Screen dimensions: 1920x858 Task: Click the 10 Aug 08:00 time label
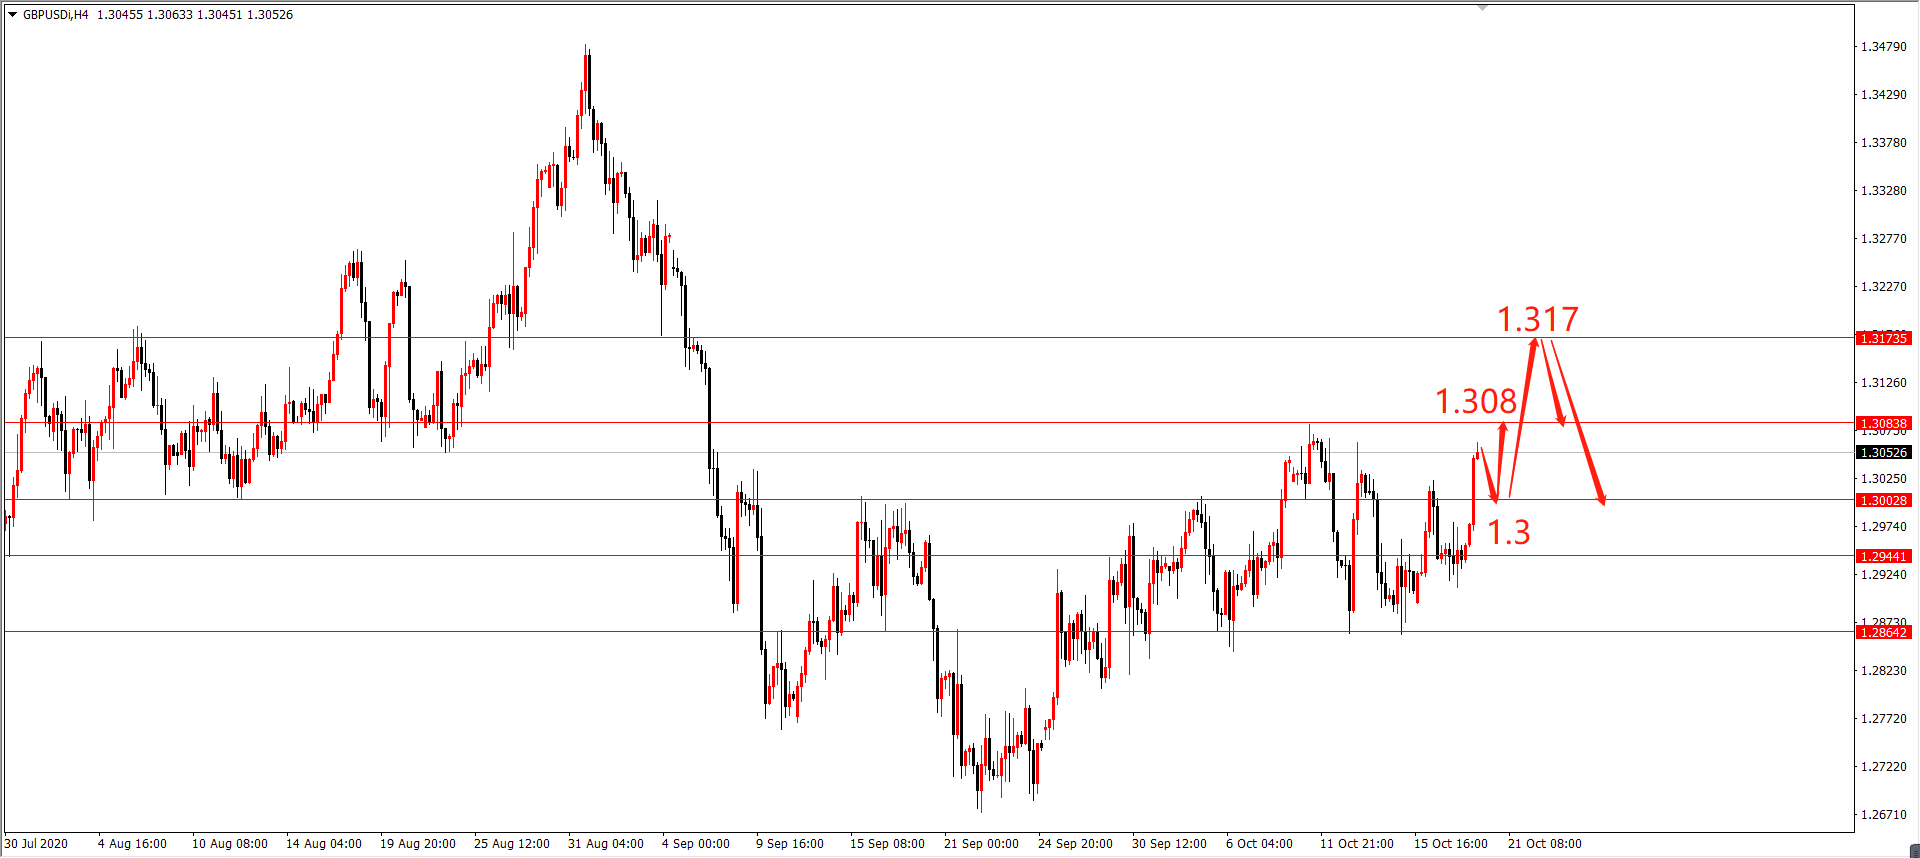[x=230, y=844]
